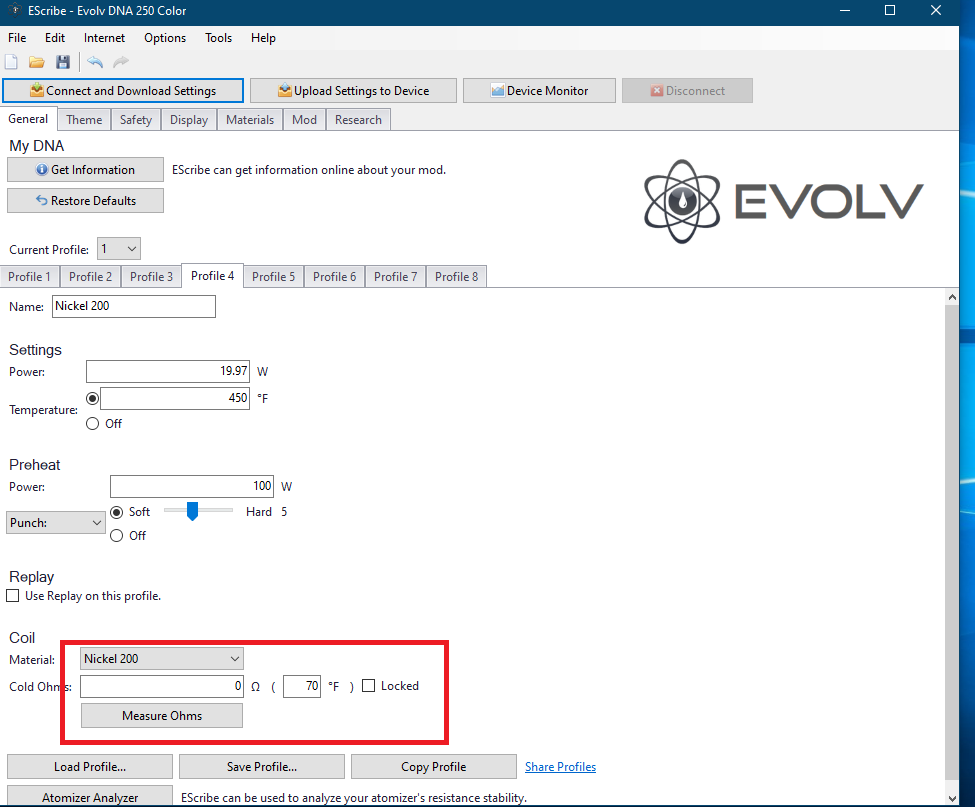
Task: Click the Get Information button
Action: (85, 170)
